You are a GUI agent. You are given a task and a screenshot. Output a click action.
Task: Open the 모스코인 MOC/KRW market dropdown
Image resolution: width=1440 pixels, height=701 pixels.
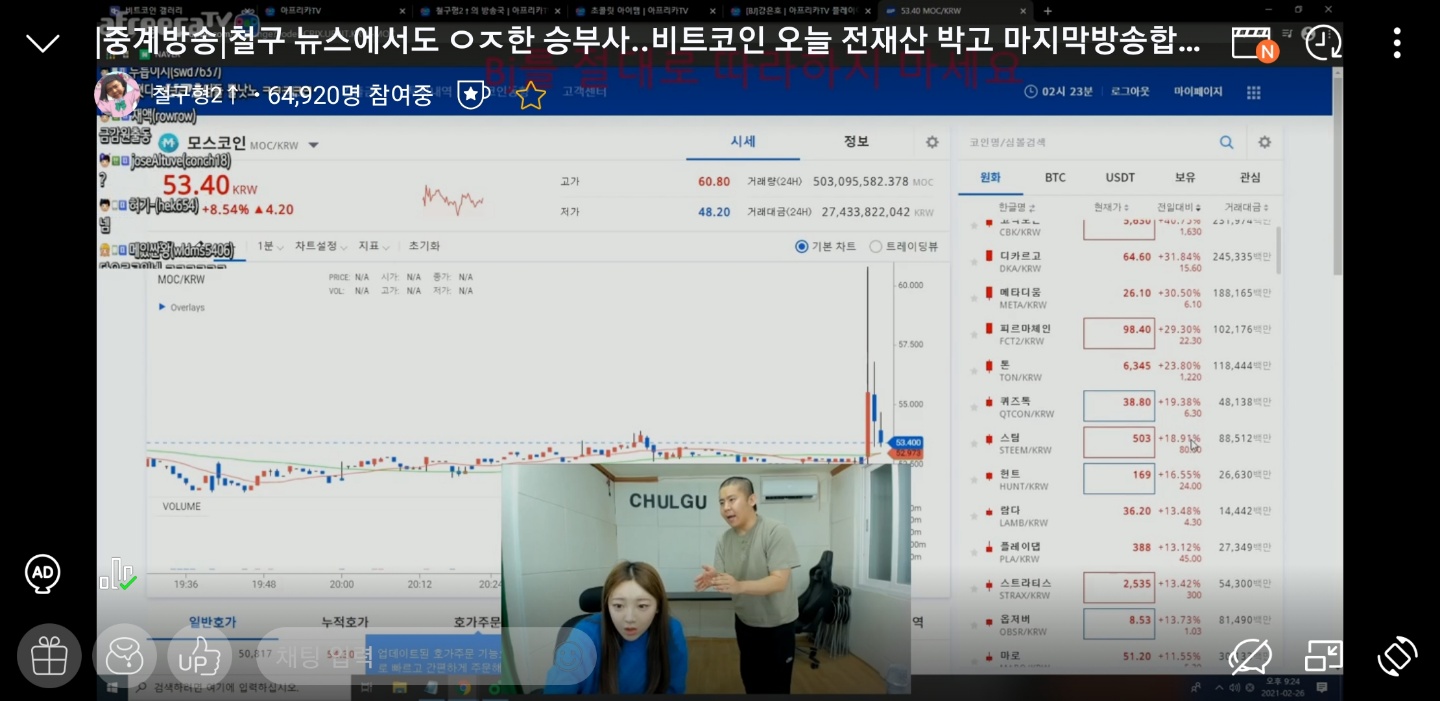point(313,145)
